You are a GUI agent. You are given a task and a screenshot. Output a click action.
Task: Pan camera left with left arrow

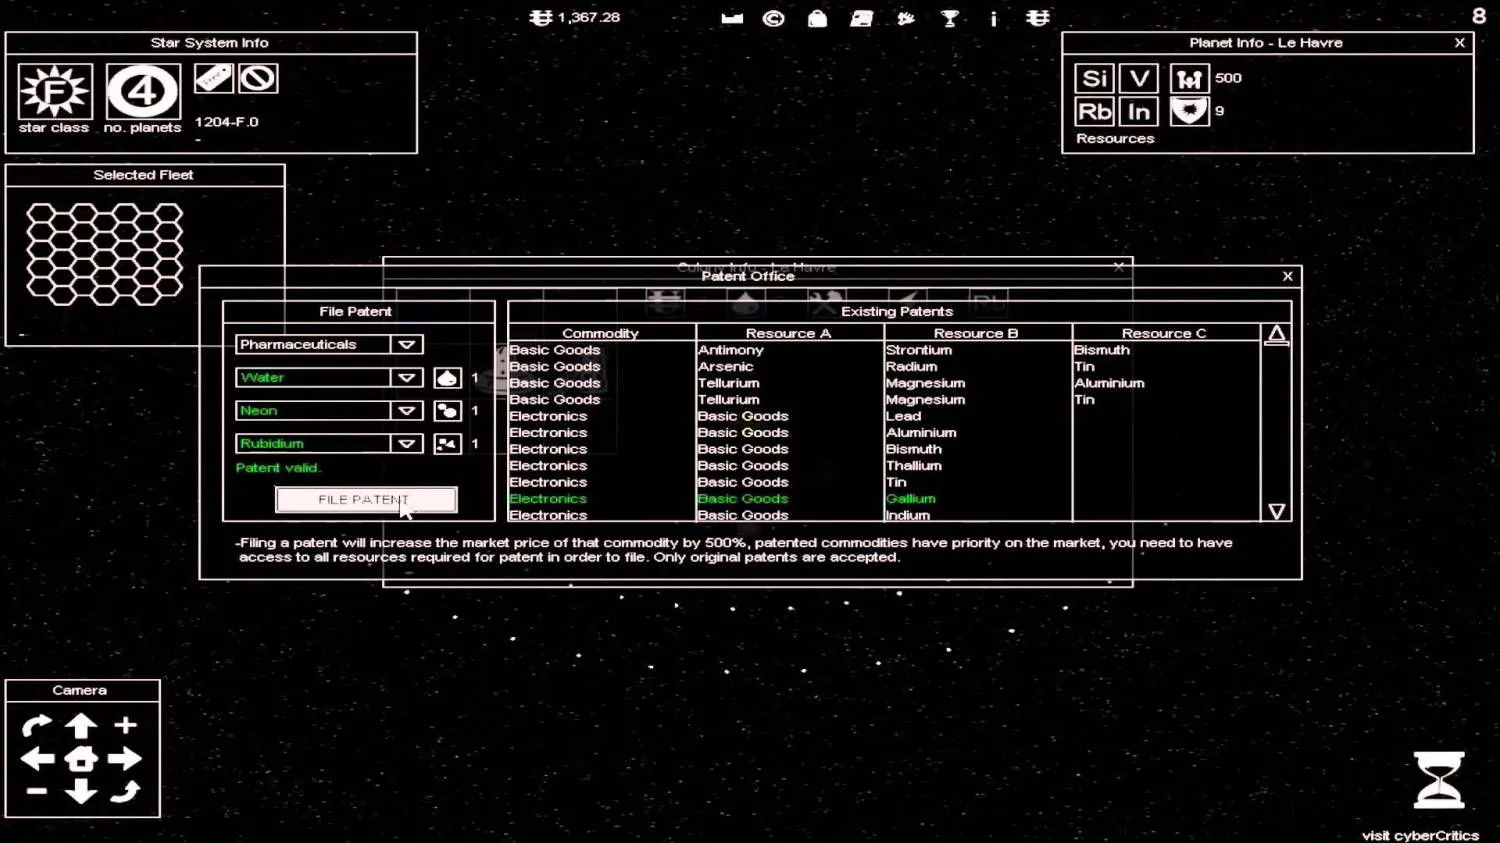coord(38,759)
